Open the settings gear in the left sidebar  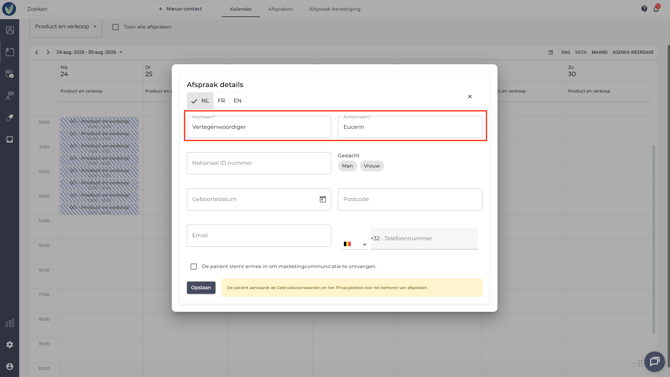pyautogui.click(x=9, y=345)
